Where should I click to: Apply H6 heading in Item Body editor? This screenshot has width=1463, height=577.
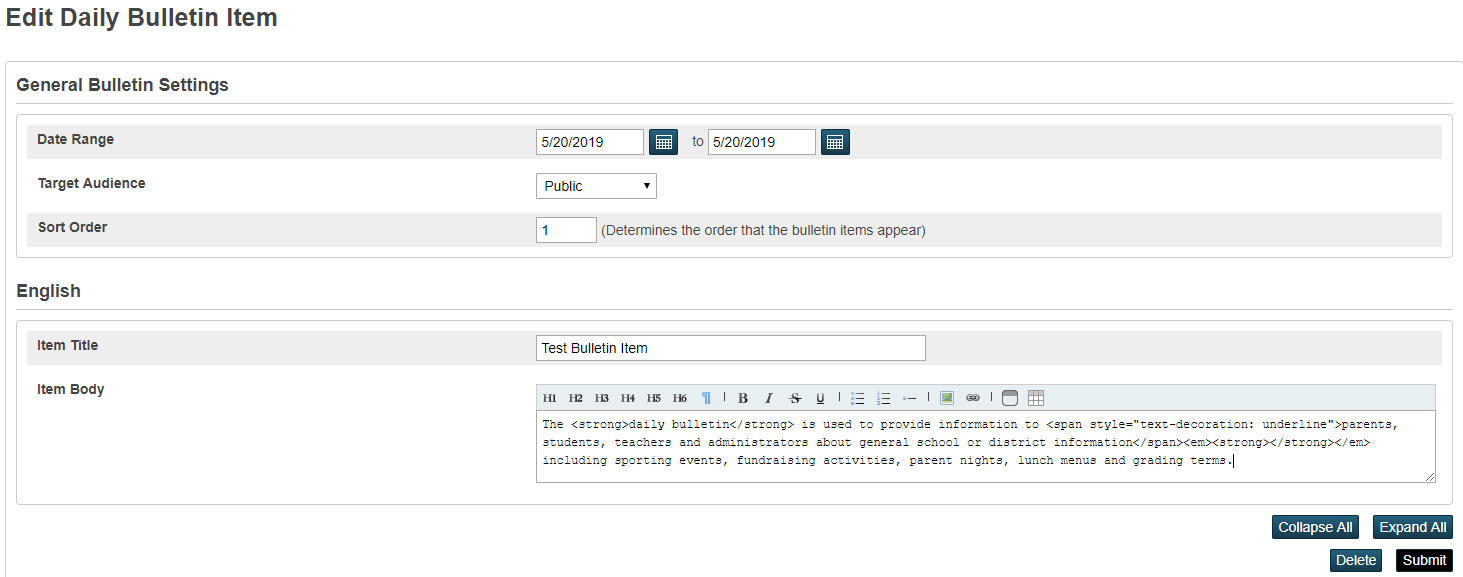click(x=680, y=398)
